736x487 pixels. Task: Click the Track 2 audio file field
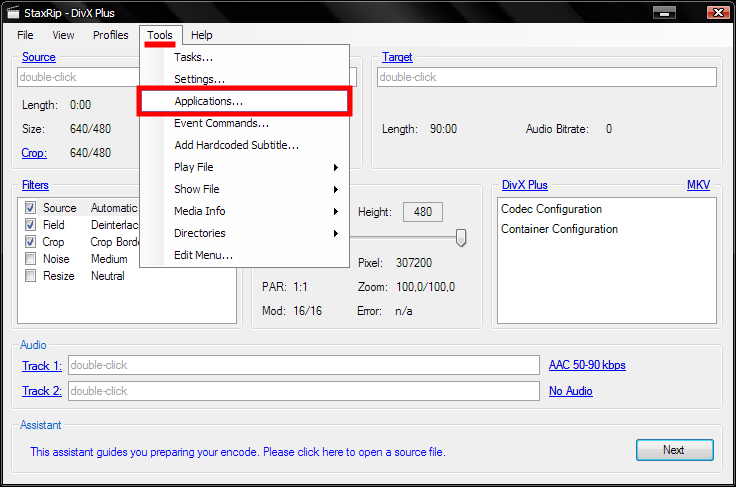(x=304, y=391)
